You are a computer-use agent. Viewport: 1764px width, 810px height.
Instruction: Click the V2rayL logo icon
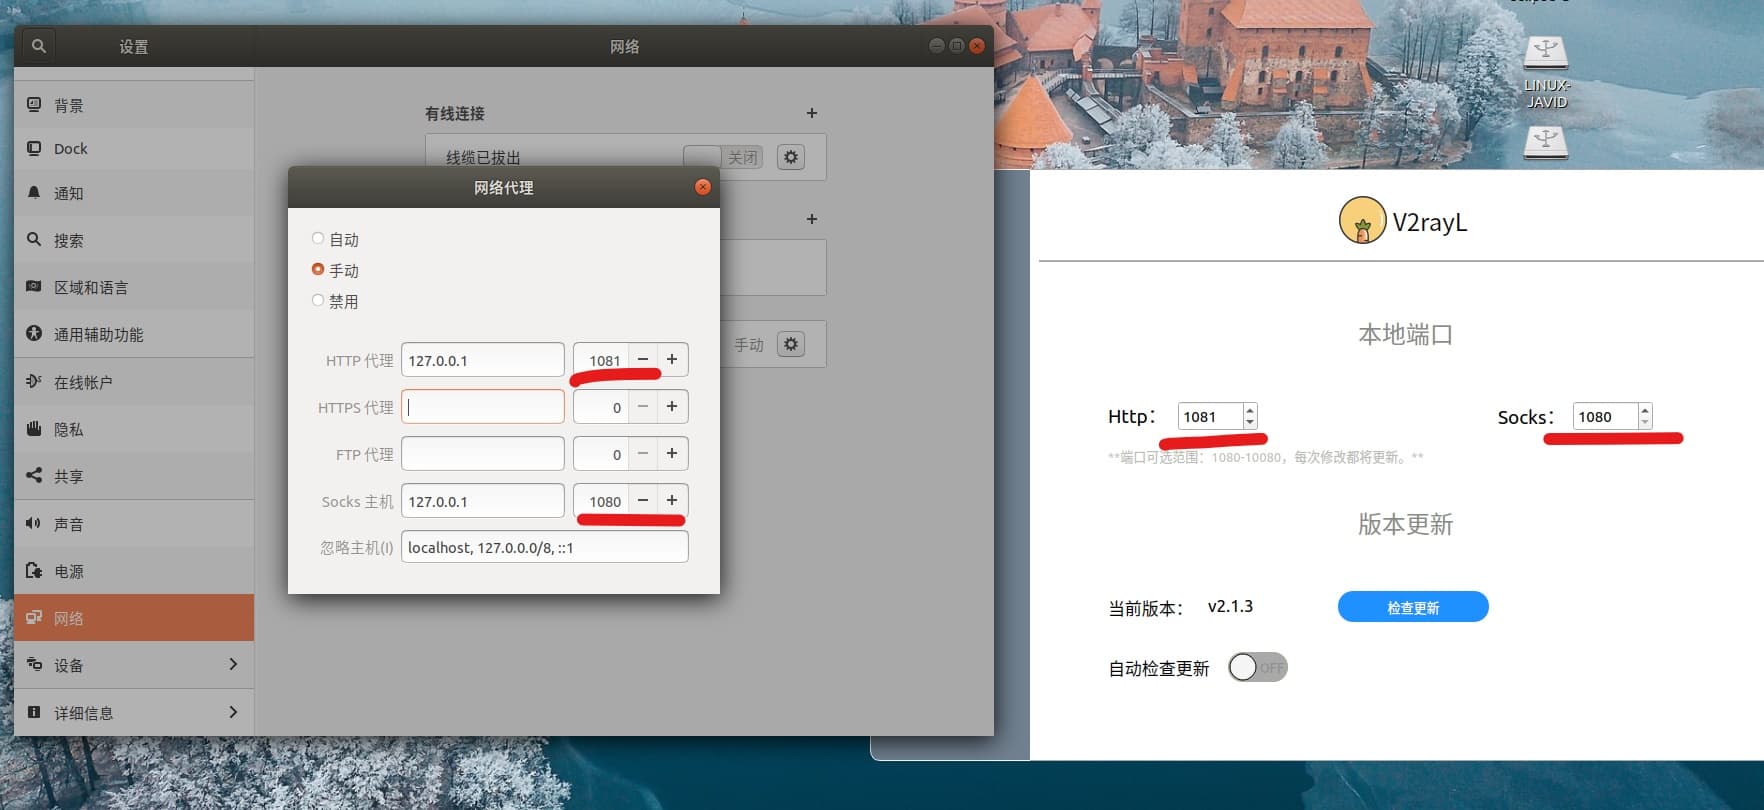click(1362, 221)
